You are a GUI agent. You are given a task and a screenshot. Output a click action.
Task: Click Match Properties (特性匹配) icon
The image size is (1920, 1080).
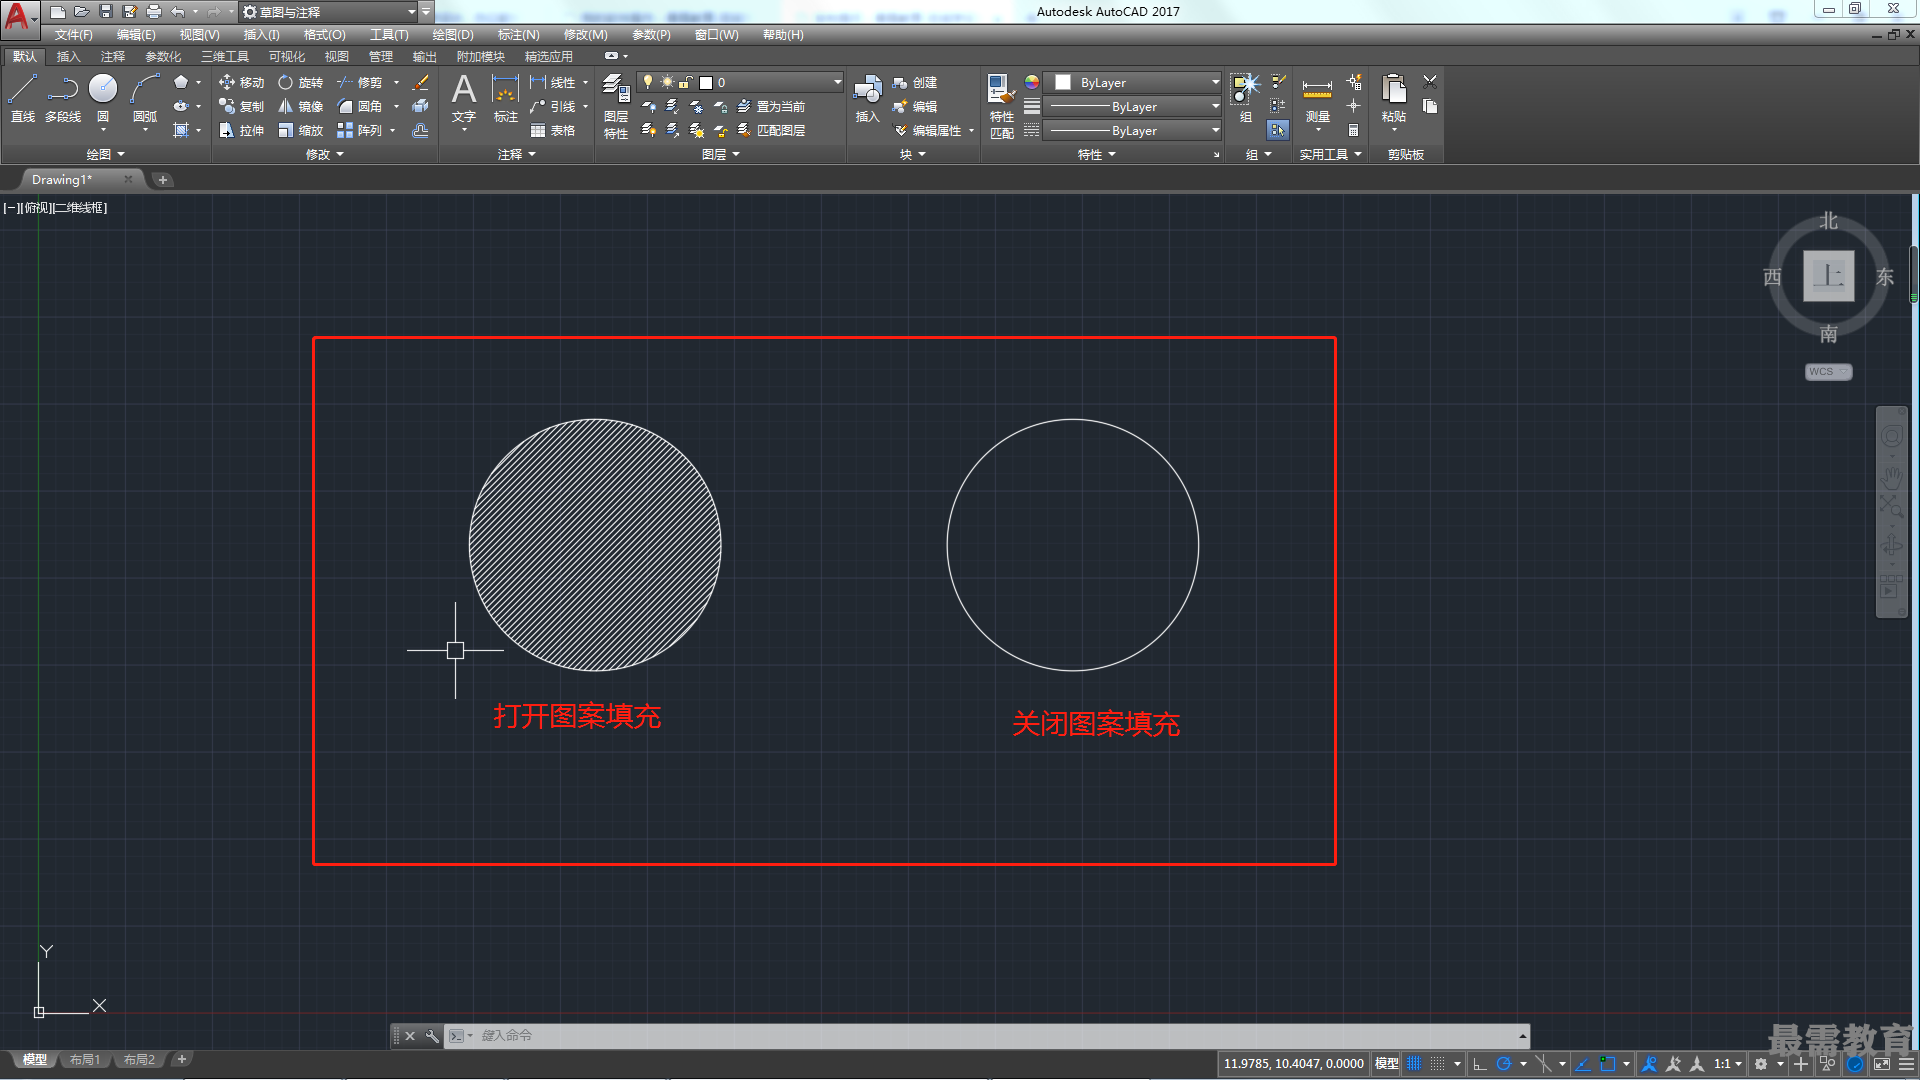pyautogui.click(x=1001, y=106)
